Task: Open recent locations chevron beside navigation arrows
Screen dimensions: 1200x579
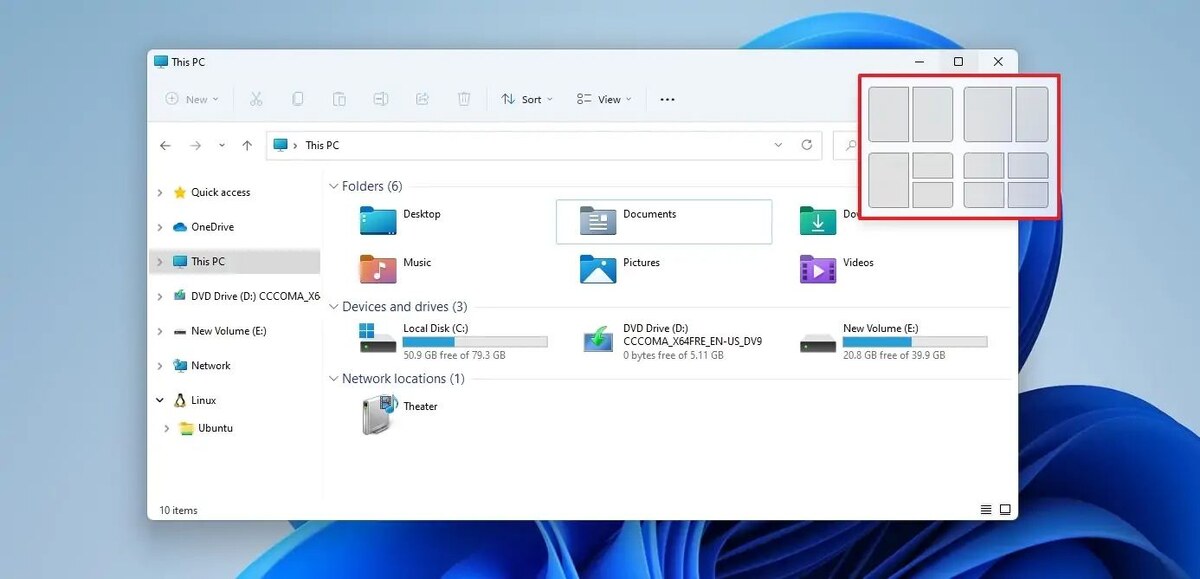Action: tap(221, 145)
